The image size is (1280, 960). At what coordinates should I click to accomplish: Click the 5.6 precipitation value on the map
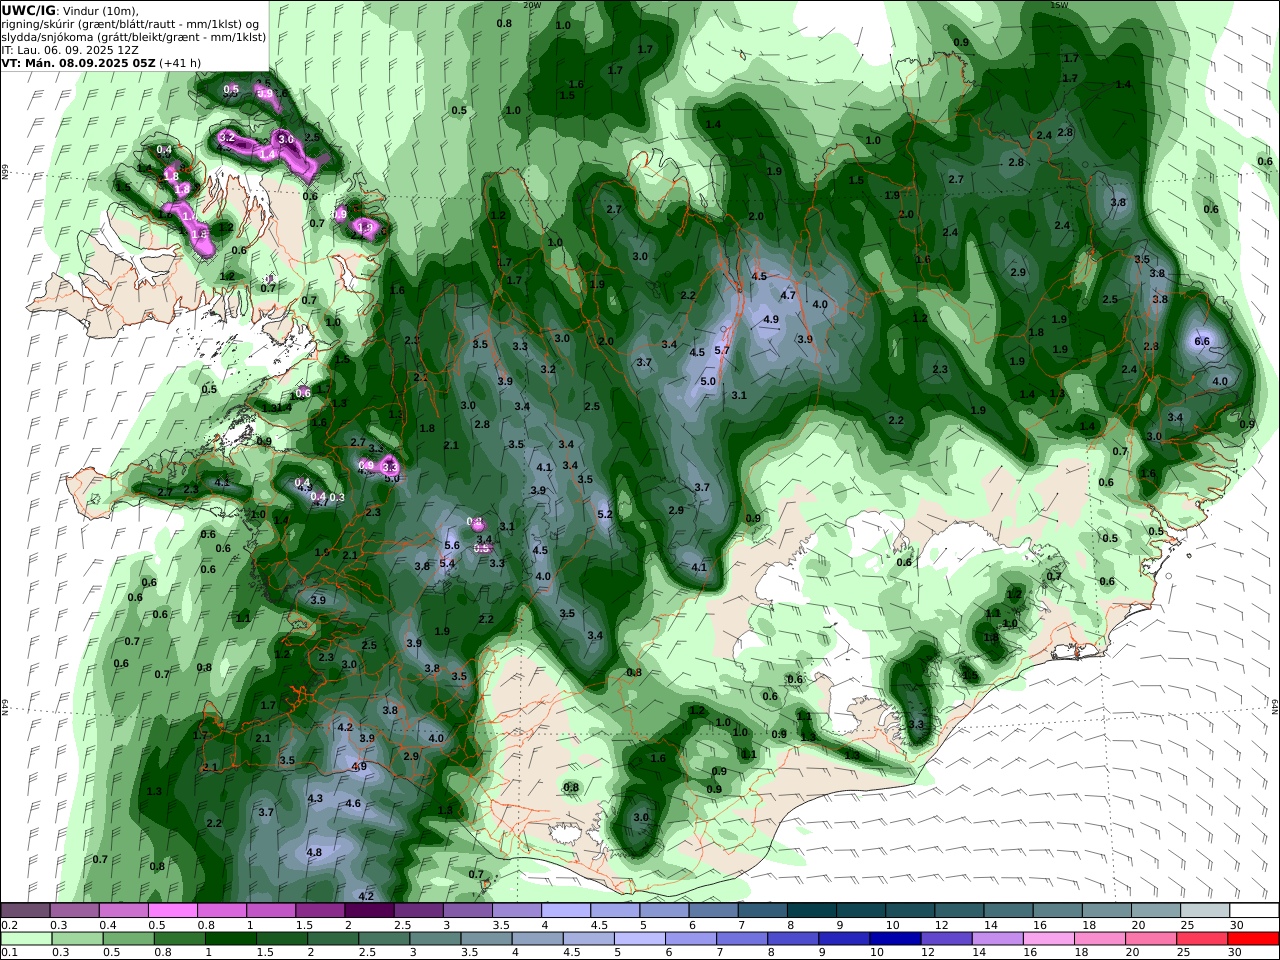click(x=451, y=545)
